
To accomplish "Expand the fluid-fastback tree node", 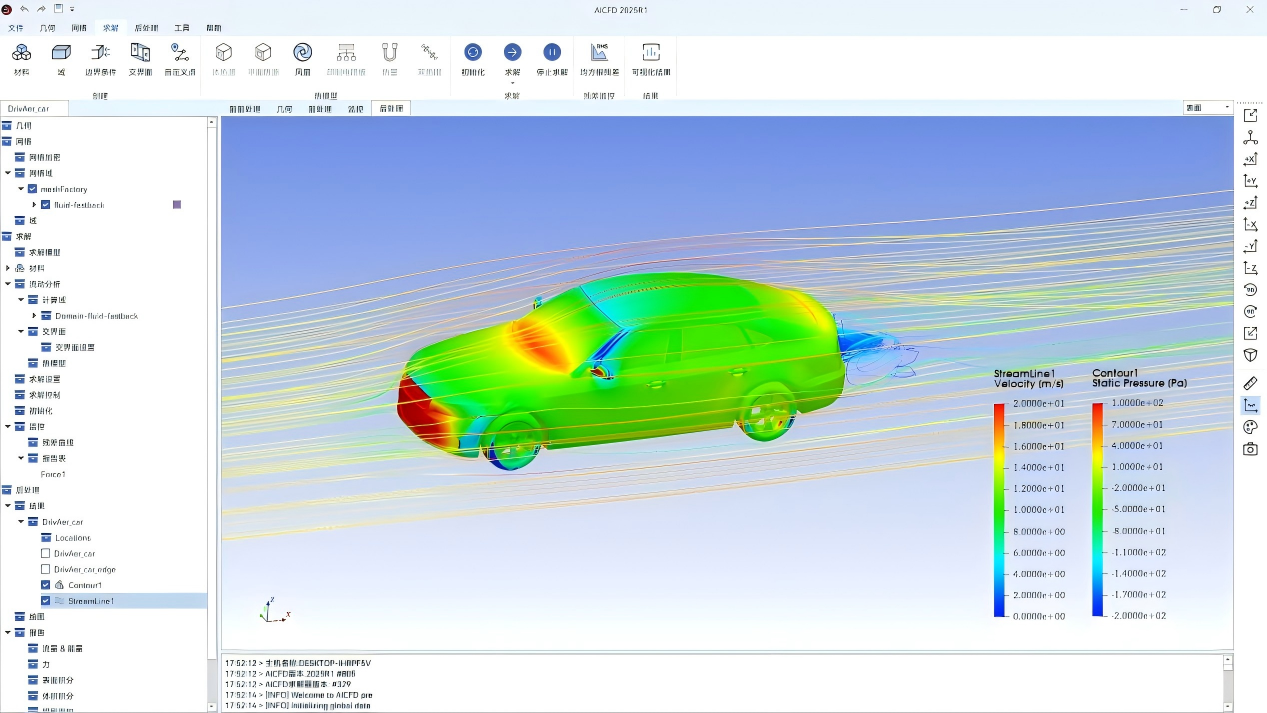I will pos(34,205).
